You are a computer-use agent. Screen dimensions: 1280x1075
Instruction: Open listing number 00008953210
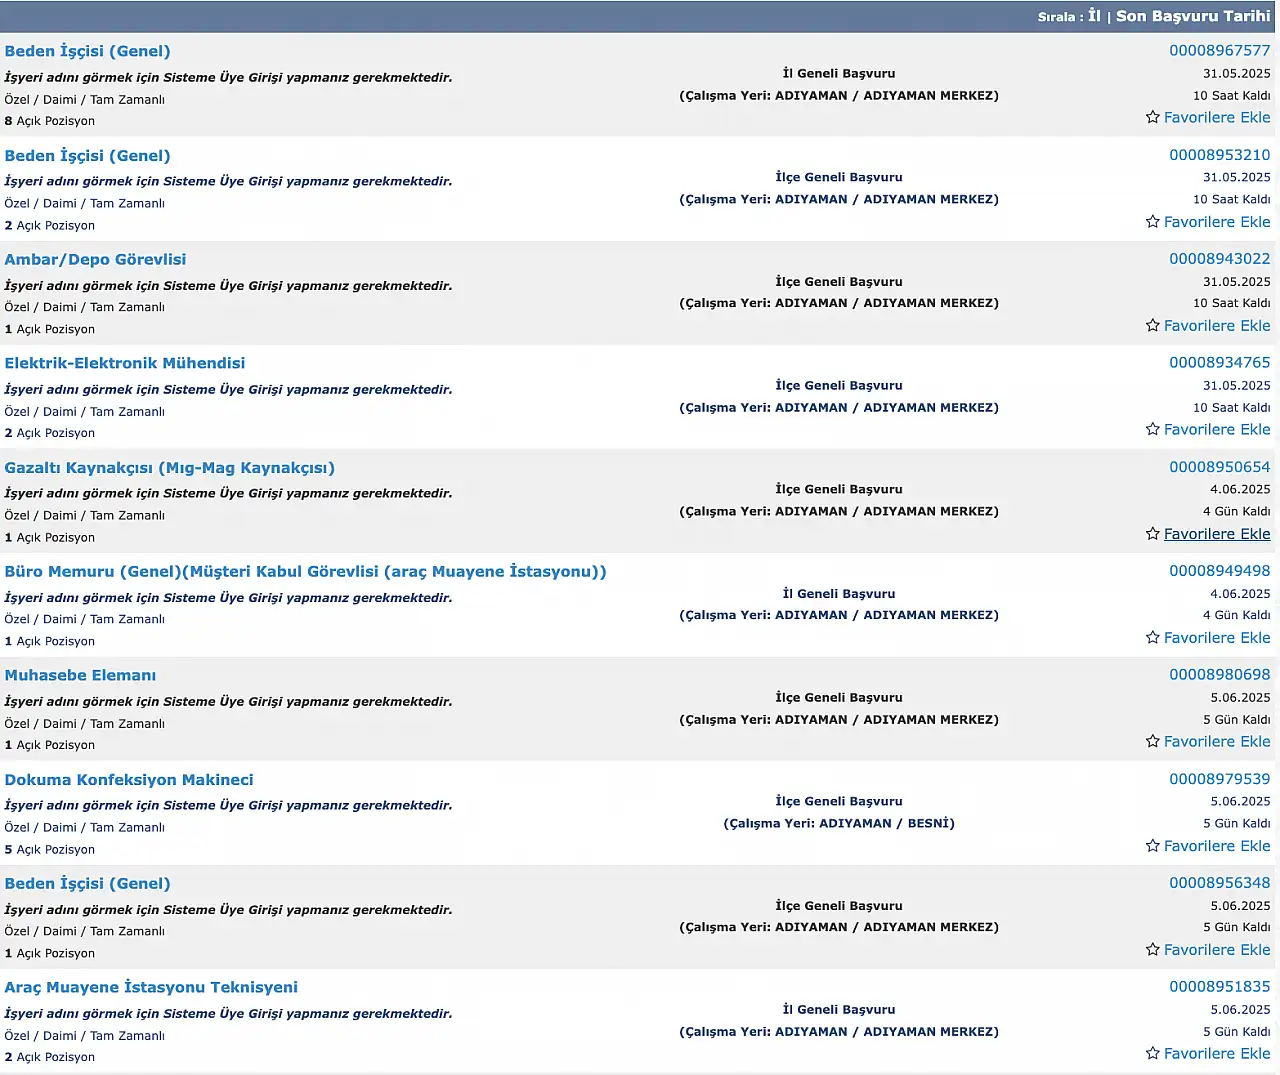pyautogui.click(x=1220, y=154)
